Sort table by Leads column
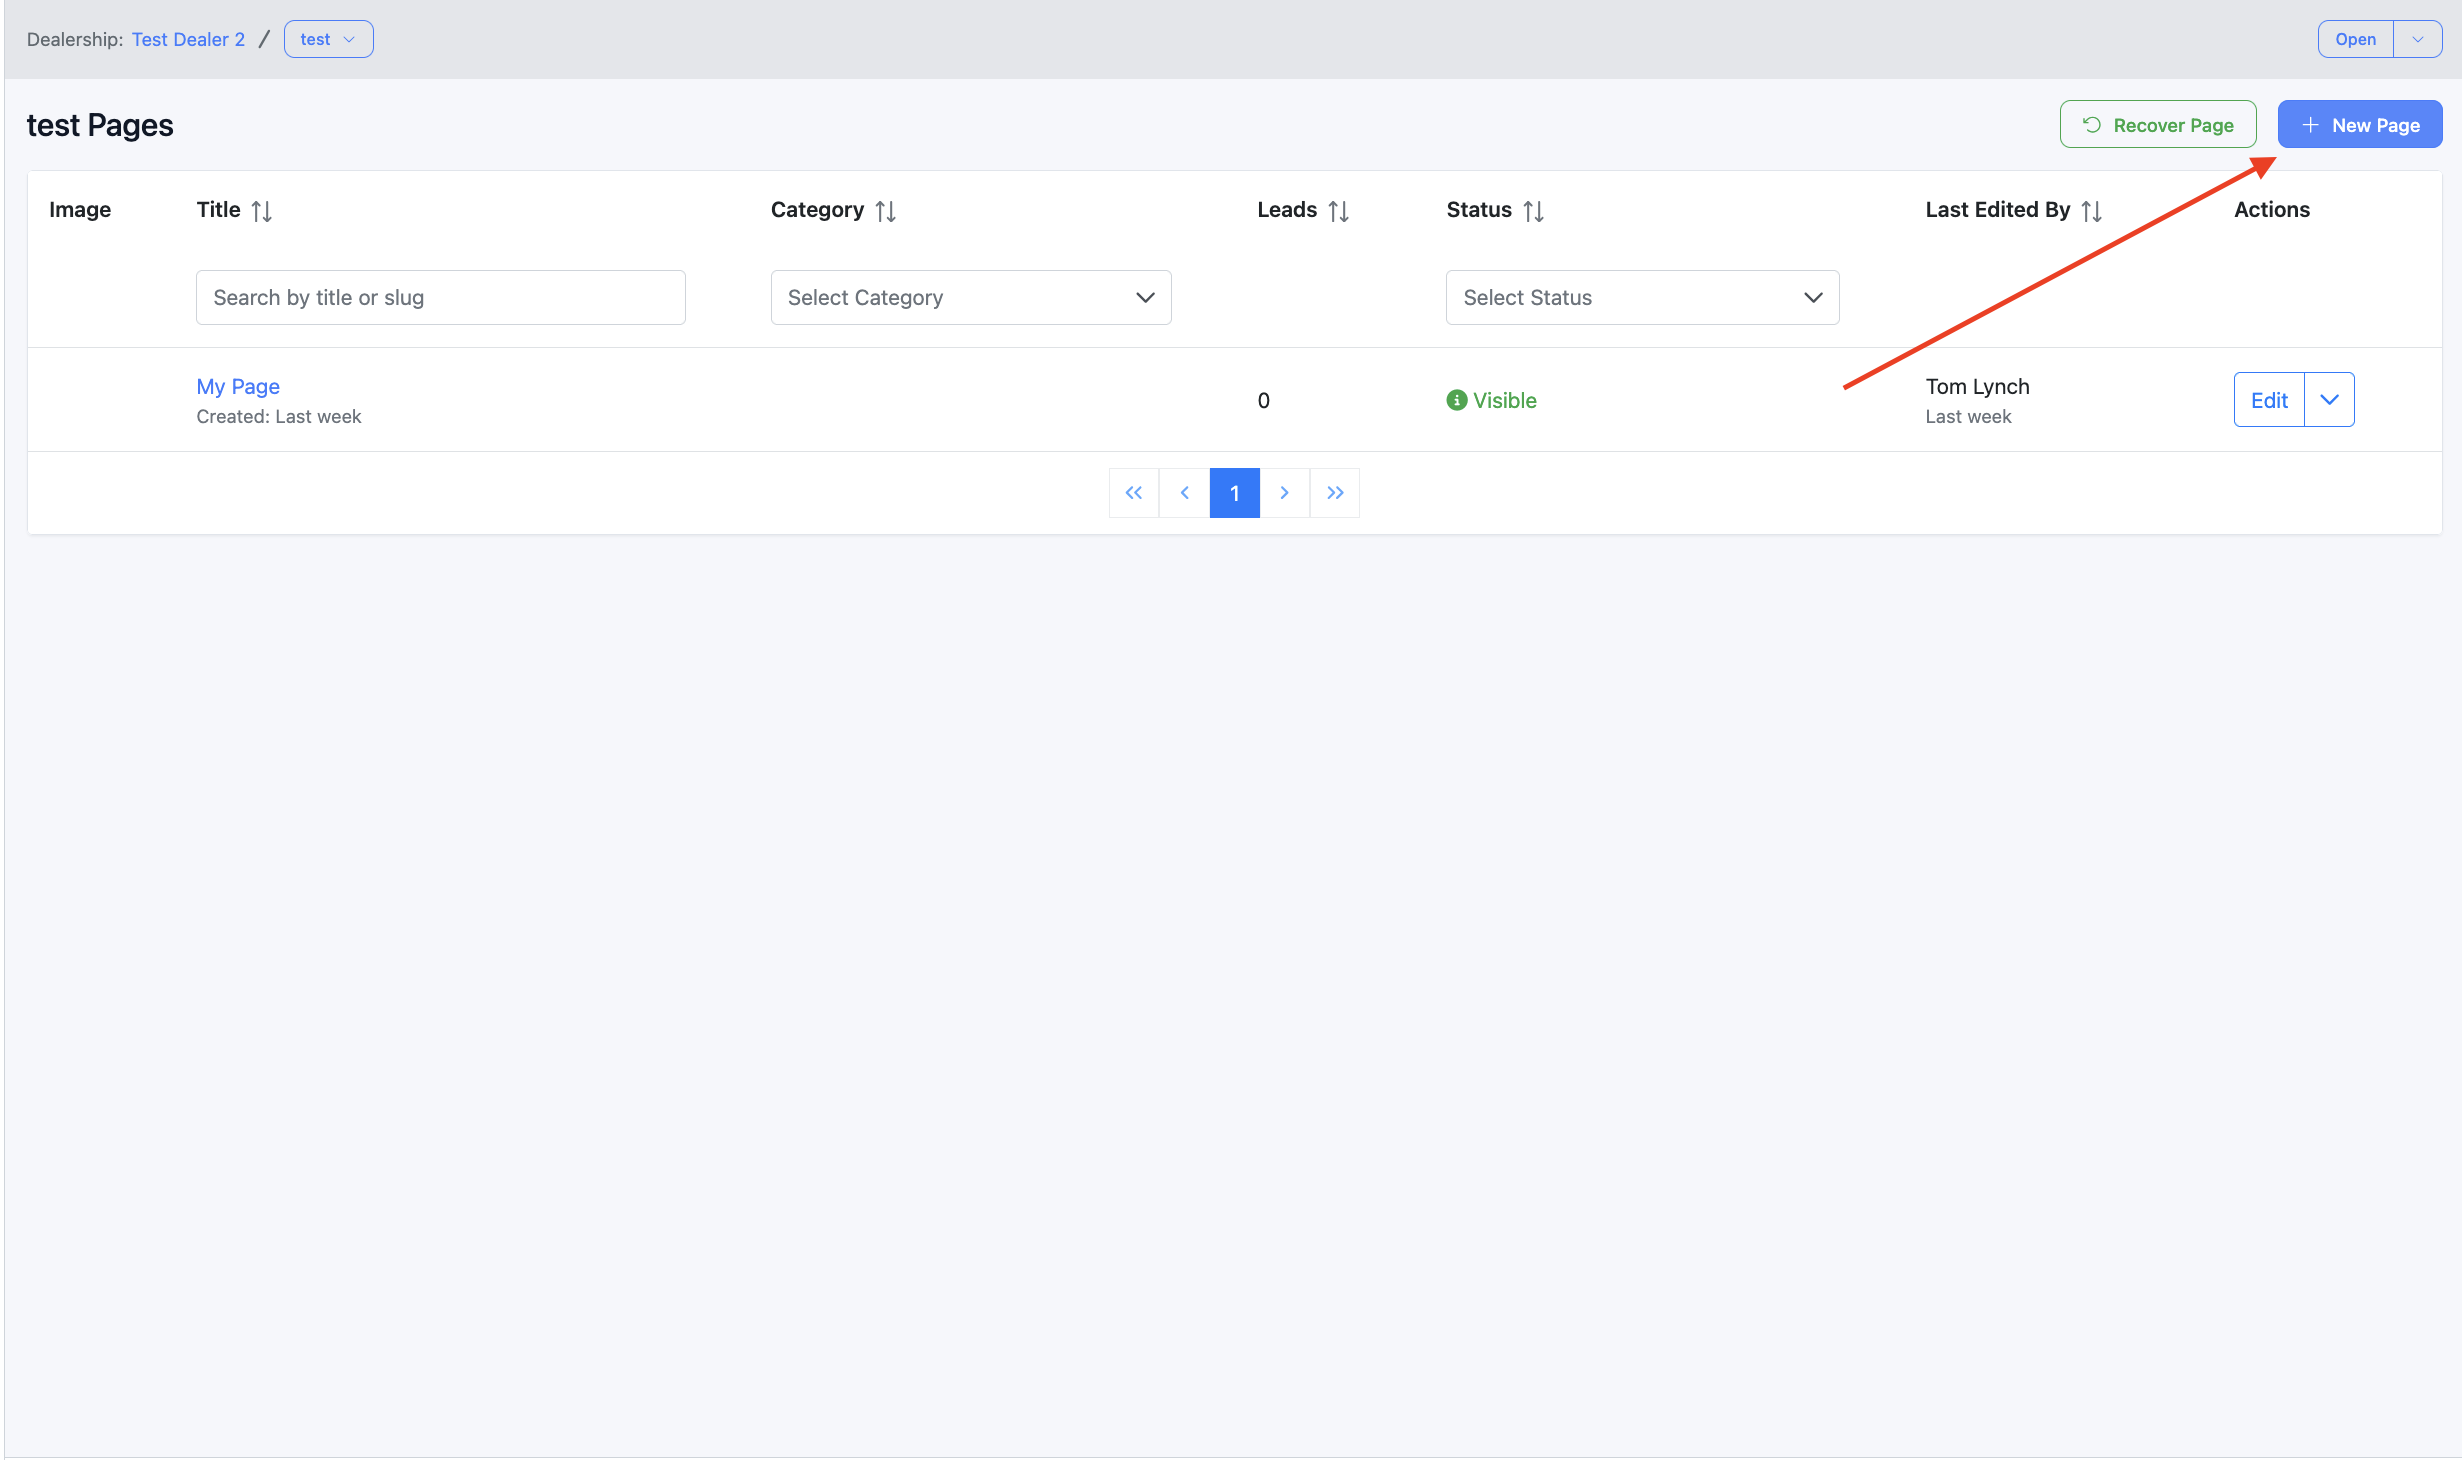 pyautogui.click(x=1338, y=211)
